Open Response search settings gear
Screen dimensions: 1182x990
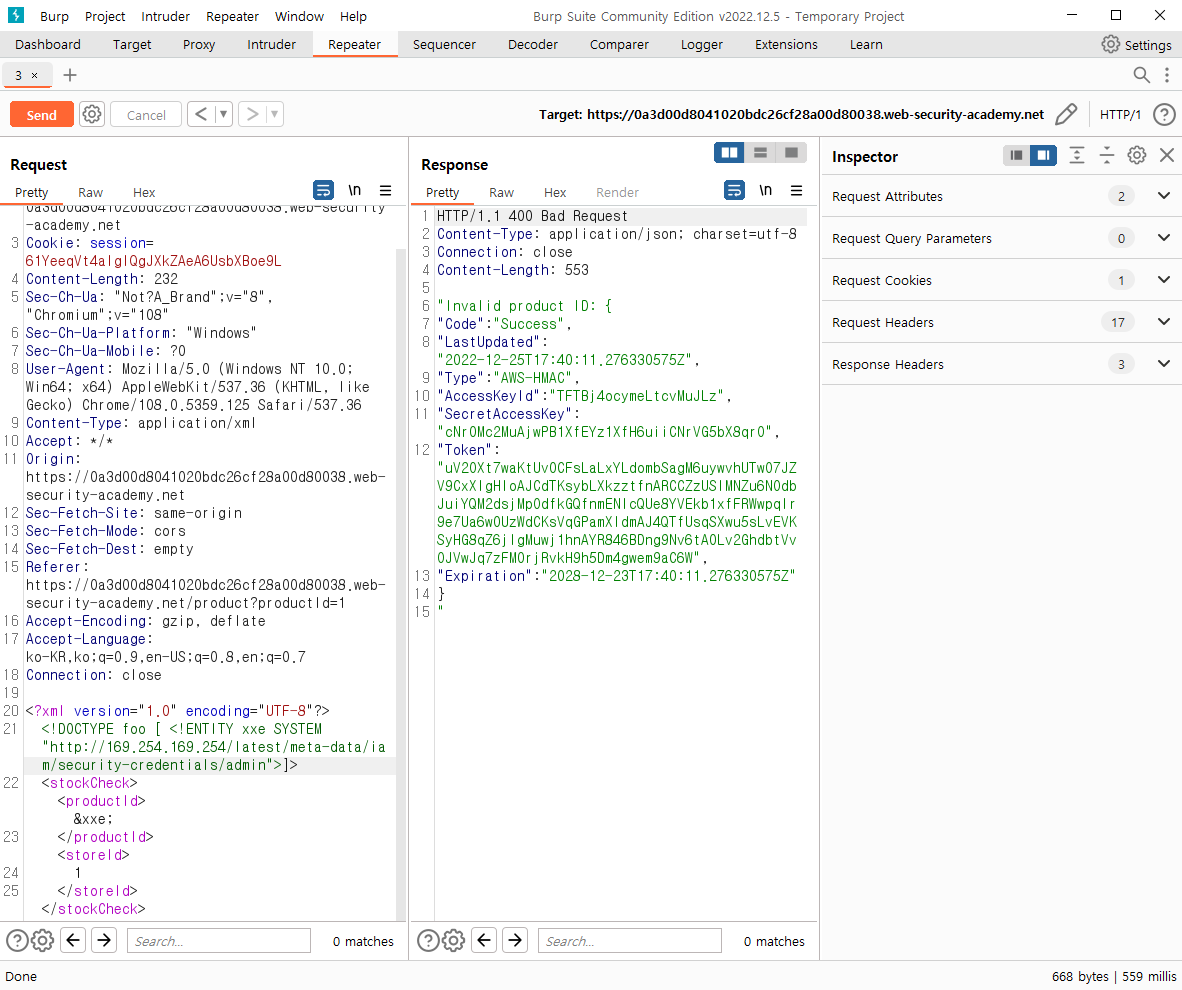point(454,940)
